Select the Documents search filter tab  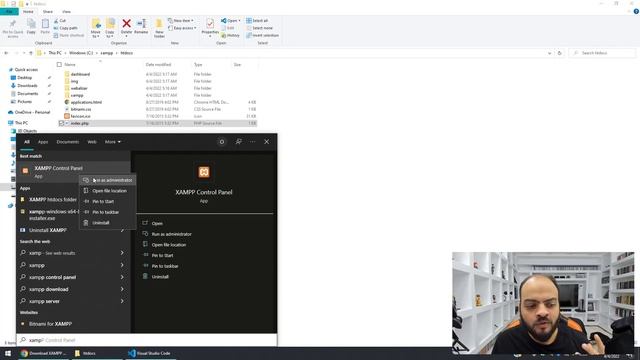point(67,142)
